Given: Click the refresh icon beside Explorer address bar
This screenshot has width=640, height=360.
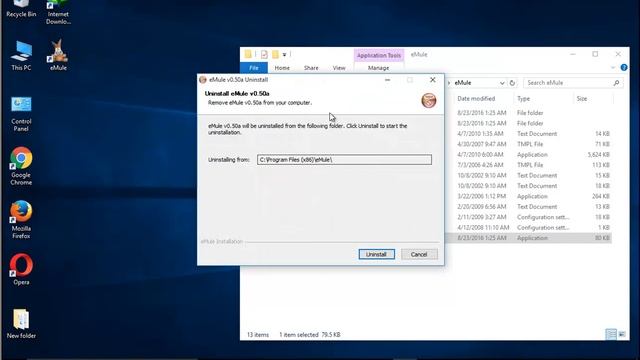Looking at the screenshot, I should tap(512, 83).
